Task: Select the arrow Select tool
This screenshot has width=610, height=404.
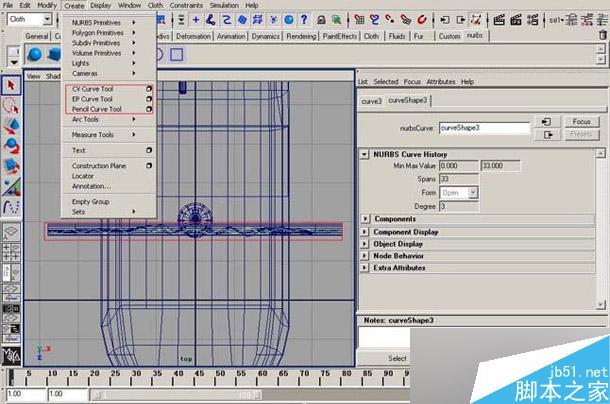Action: coord(11,85)
